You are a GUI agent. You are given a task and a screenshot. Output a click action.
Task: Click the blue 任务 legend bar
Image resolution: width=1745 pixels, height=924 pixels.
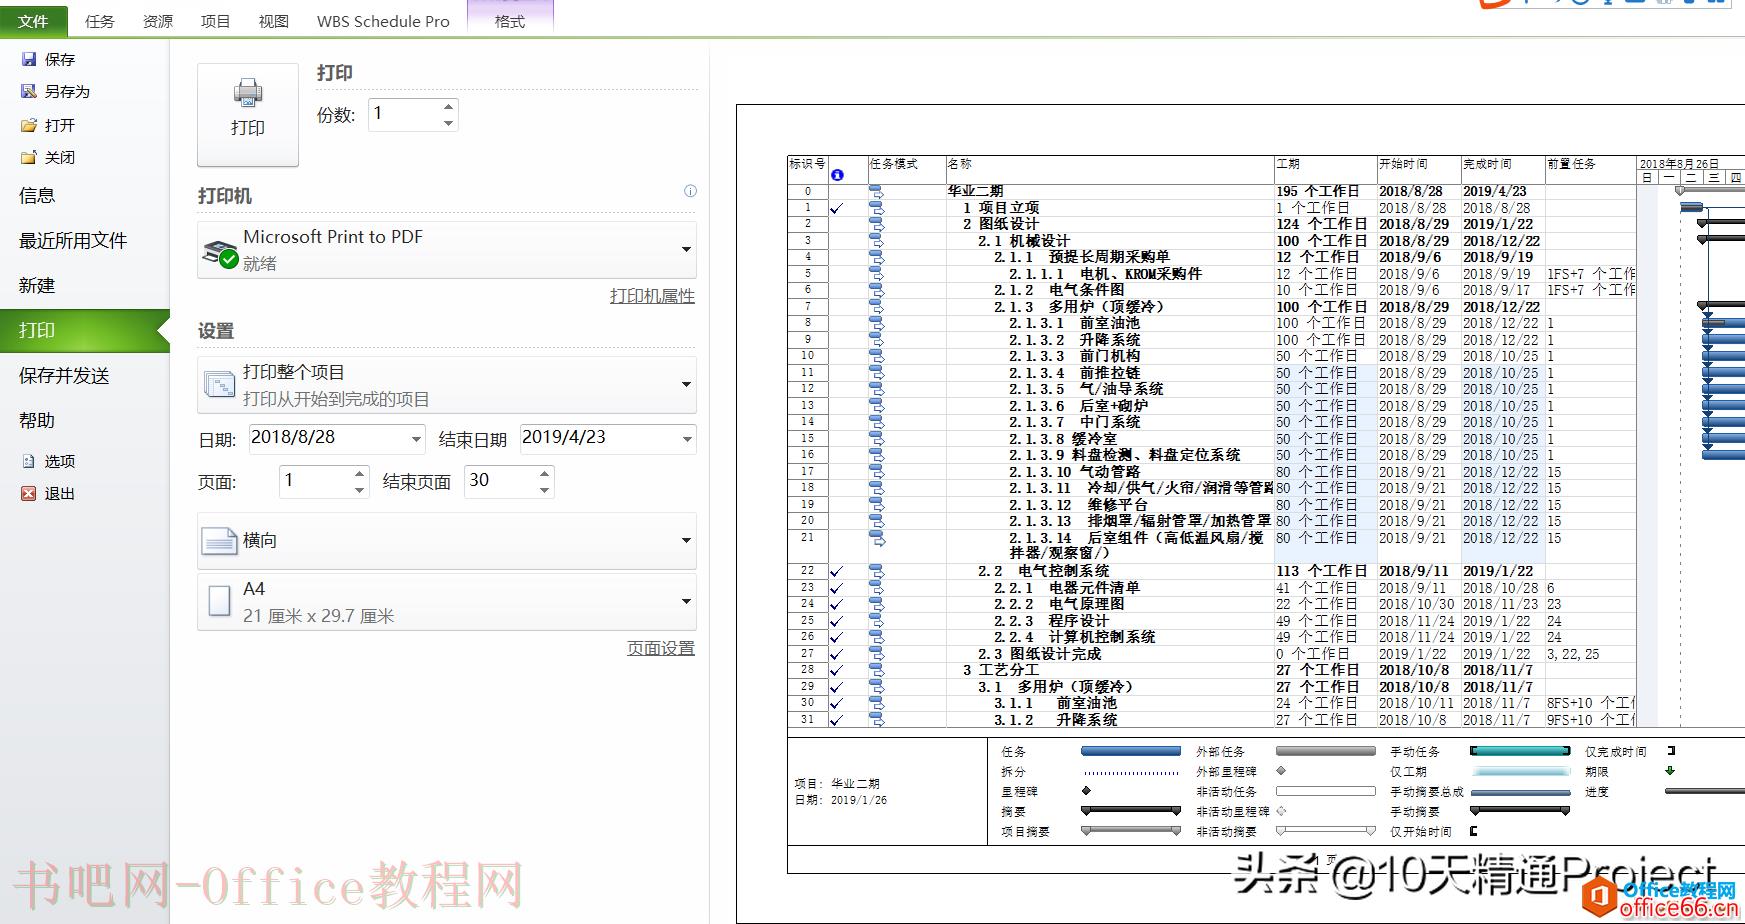1131,751
